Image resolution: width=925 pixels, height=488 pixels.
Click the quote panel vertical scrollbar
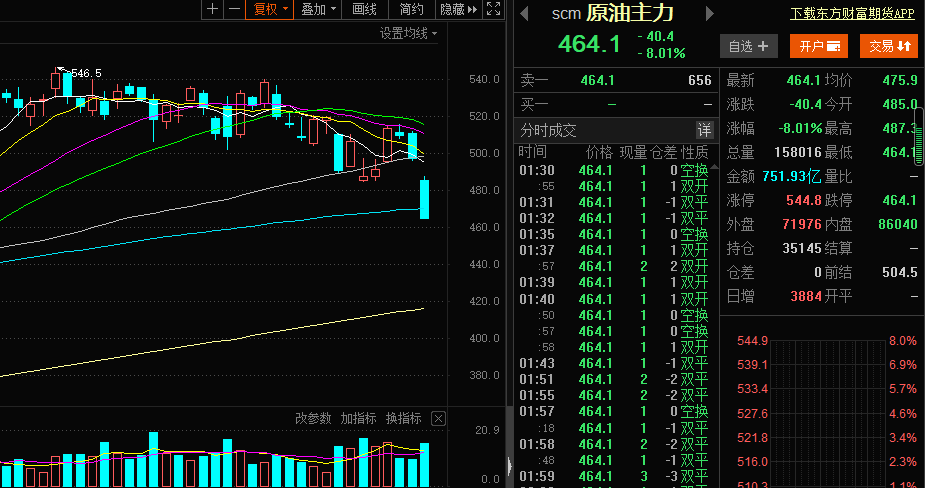pos(919,136)
